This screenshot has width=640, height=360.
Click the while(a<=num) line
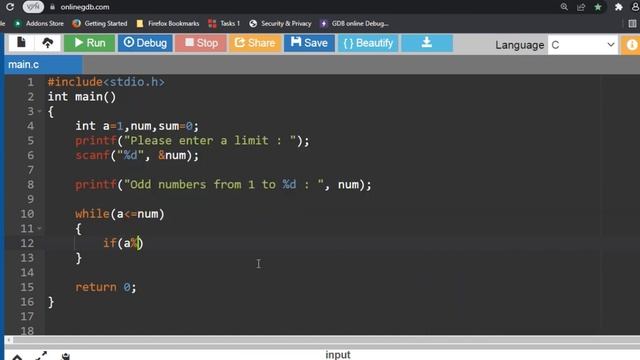[120, 214]
